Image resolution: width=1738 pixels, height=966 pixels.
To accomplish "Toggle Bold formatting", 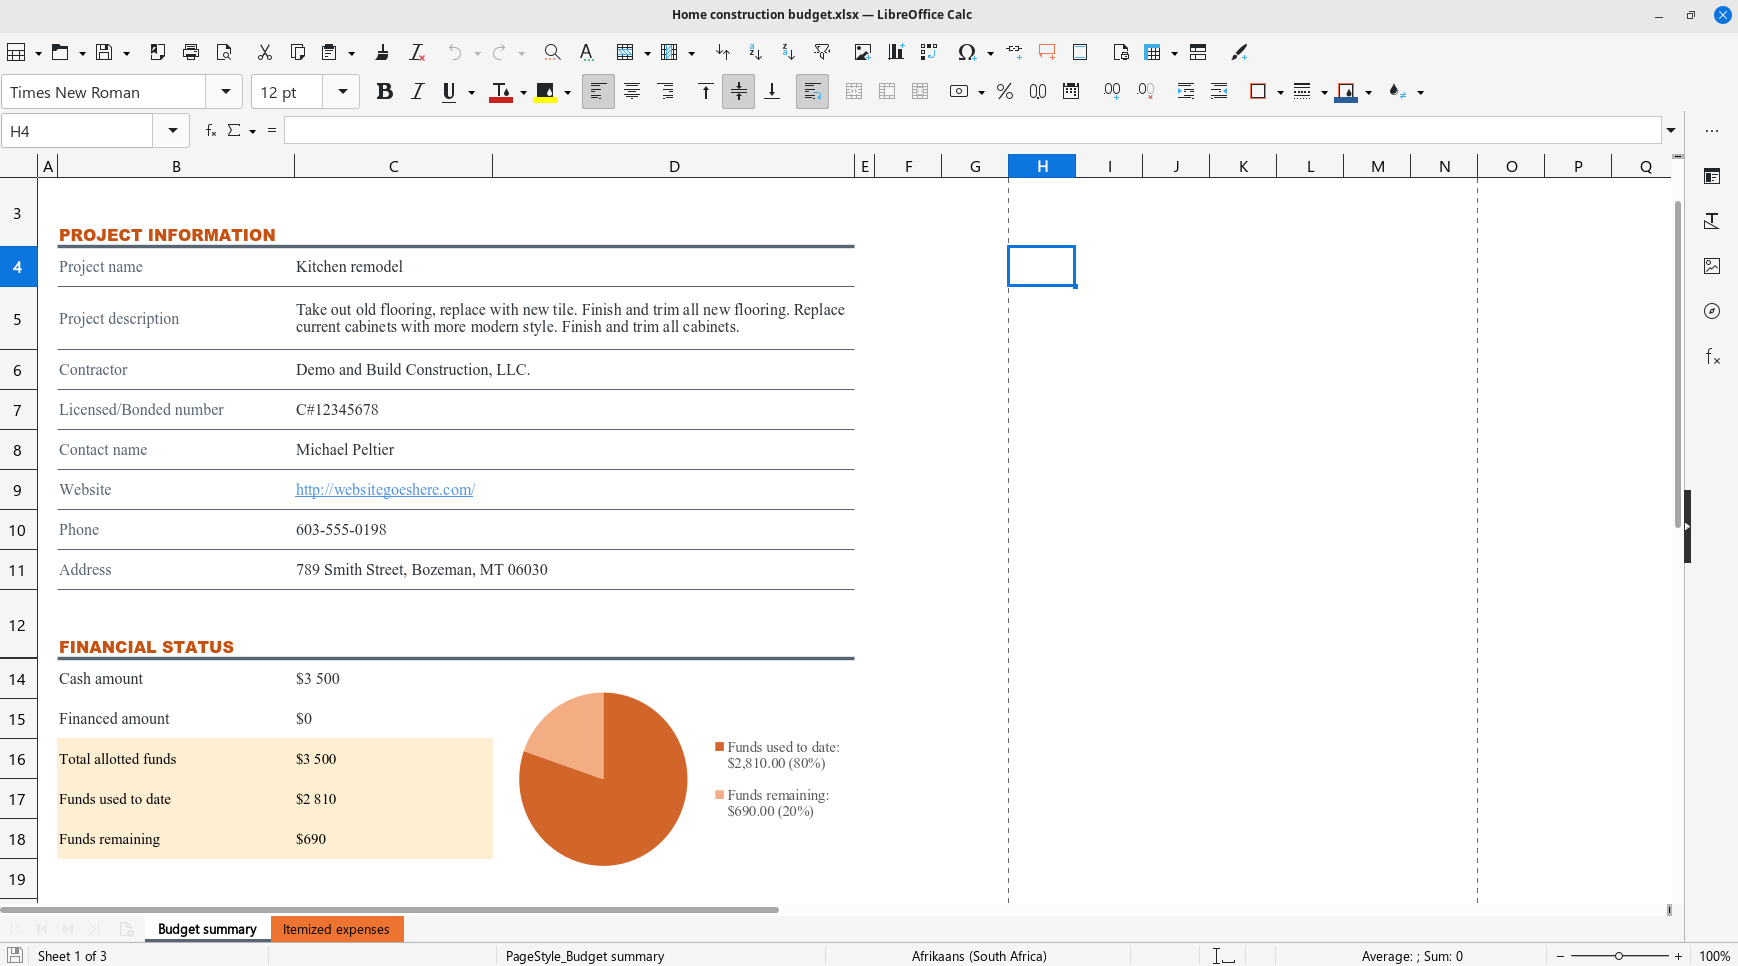I will coord(384,92).
